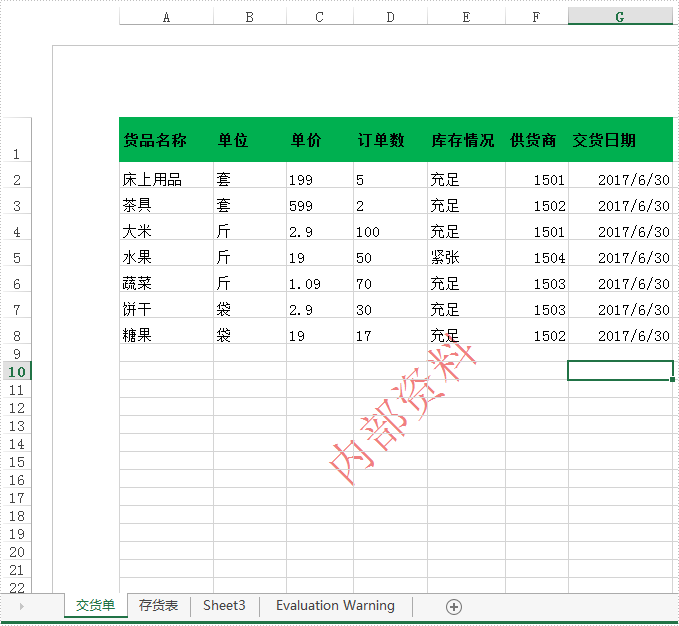The width and height of the screenshot is (679, 626).
Task: Select row 15 header
Action: [x=16, y=461]
